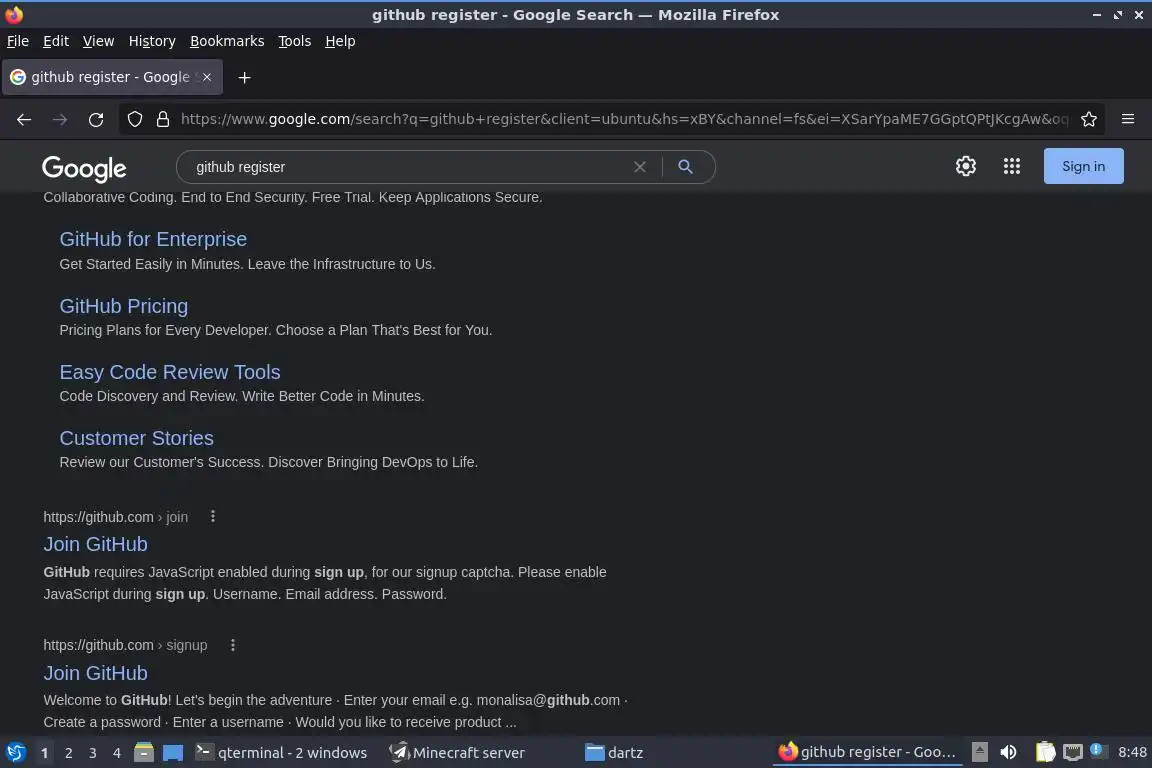Open the Google apps grid icon
This screenshot has height=768, width=1152.
click(x=1012, y=166)
